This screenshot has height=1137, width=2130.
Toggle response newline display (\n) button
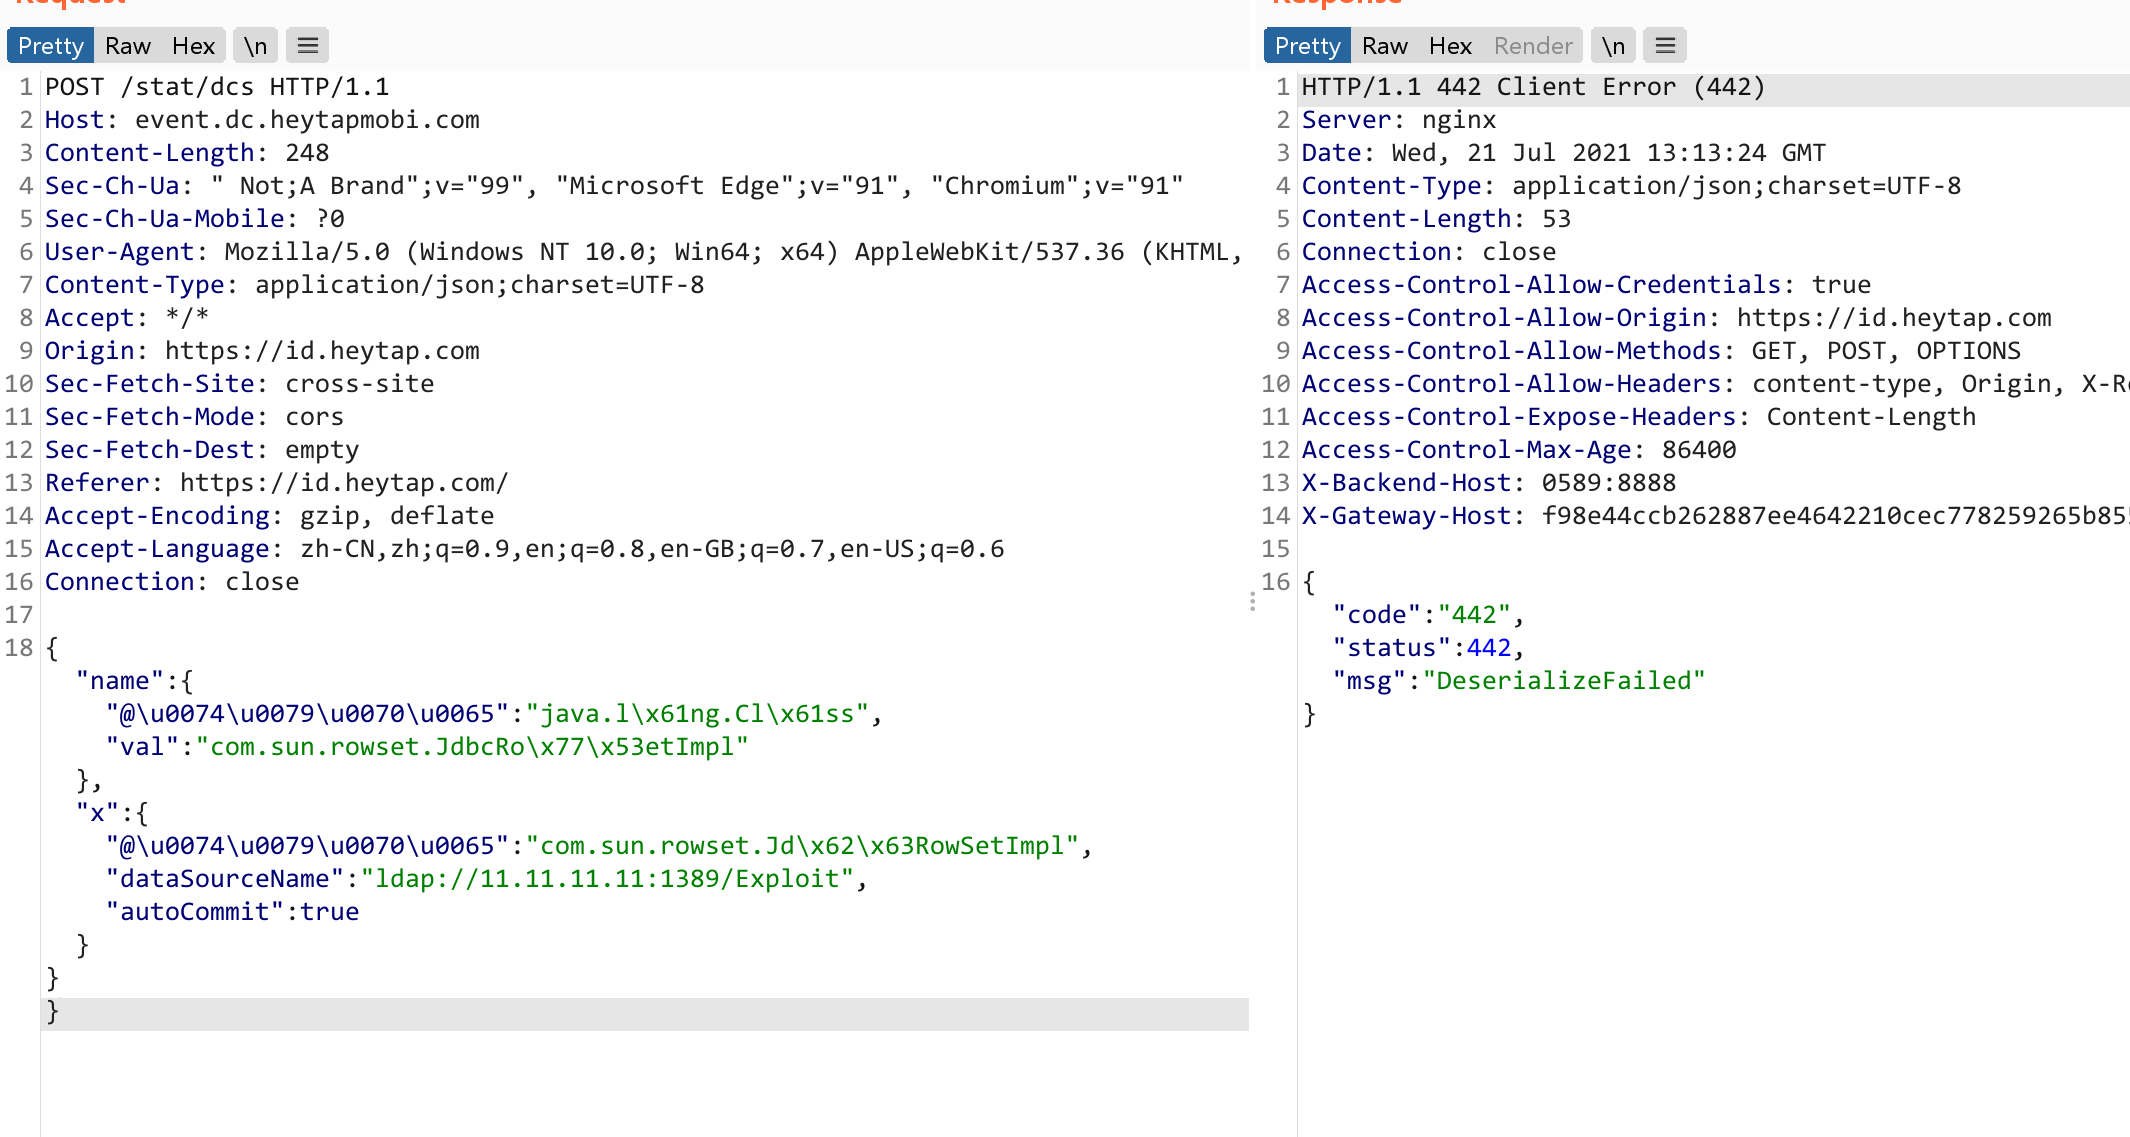coord(1613,46)
